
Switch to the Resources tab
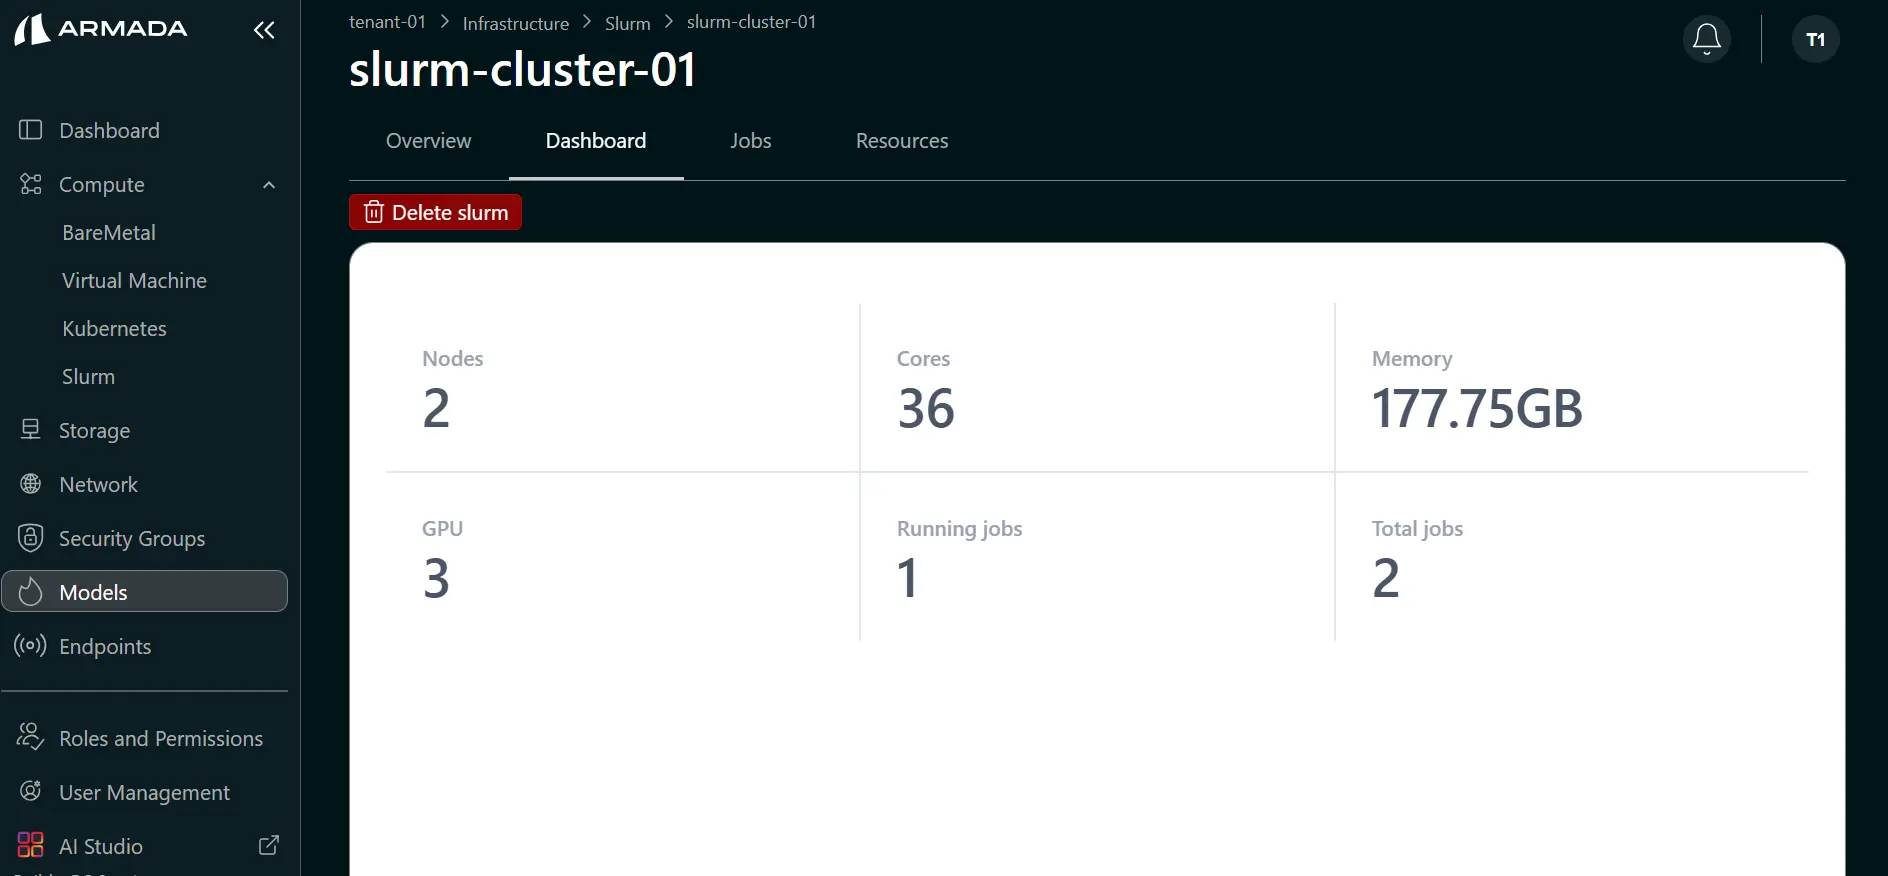pyautogui.click(x=902, y=141)
